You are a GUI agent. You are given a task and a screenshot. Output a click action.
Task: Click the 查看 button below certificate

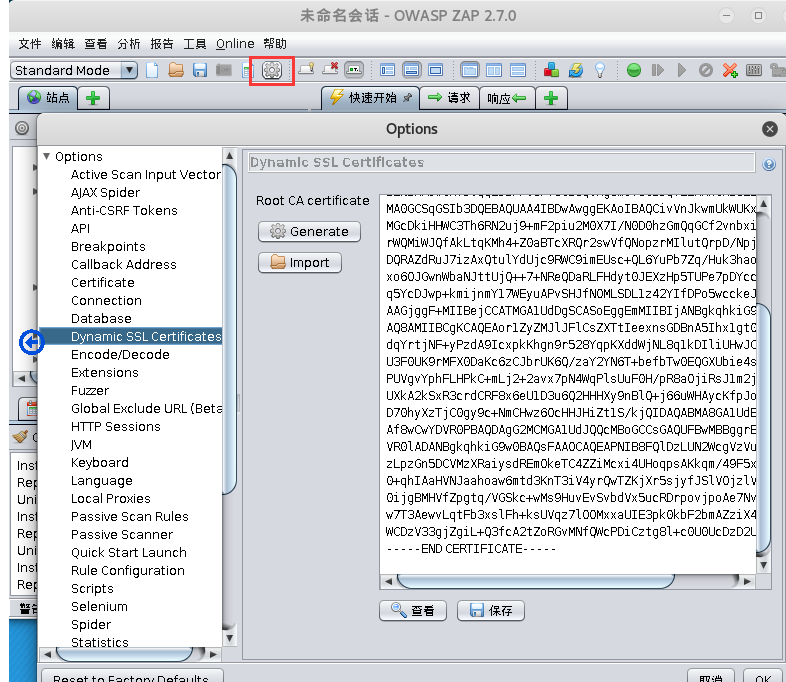pos(413,610)
